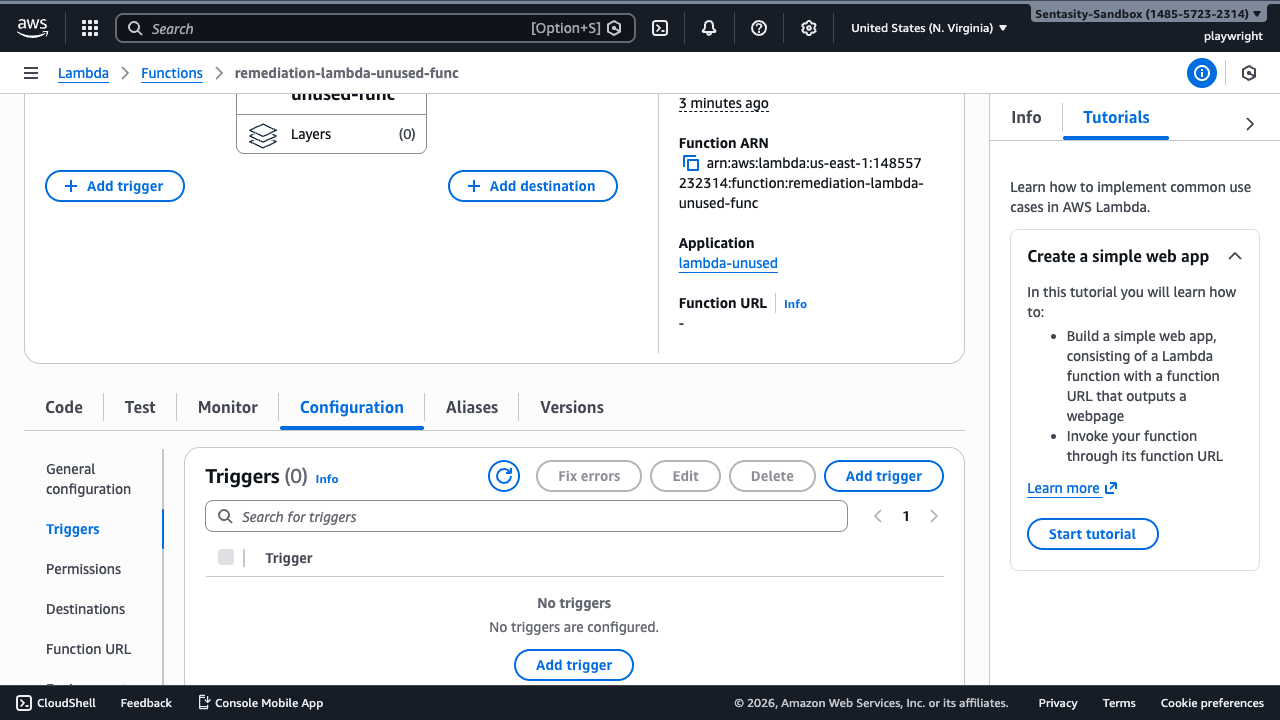Open the notifications bell
This screenshot has height=720, width=1280.
[x=709, y=28]
